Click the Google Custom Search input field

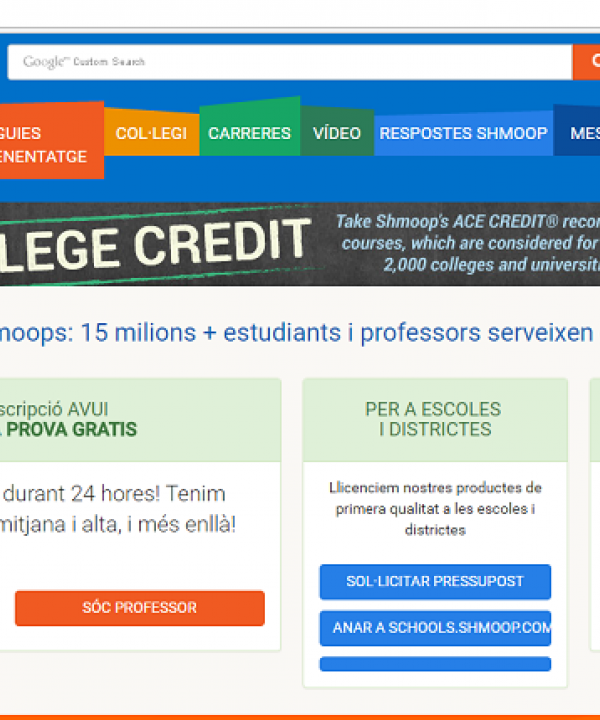coord(290,62)
